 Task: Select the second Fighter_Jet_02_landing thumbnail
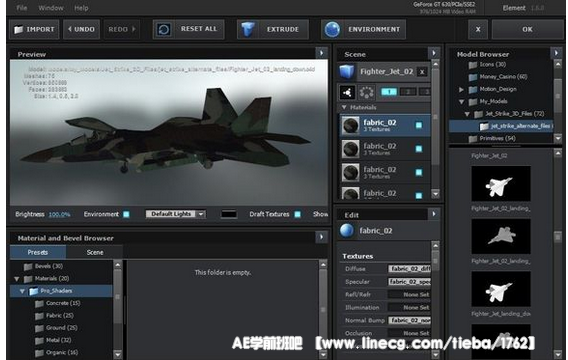(x=501, y=236)
